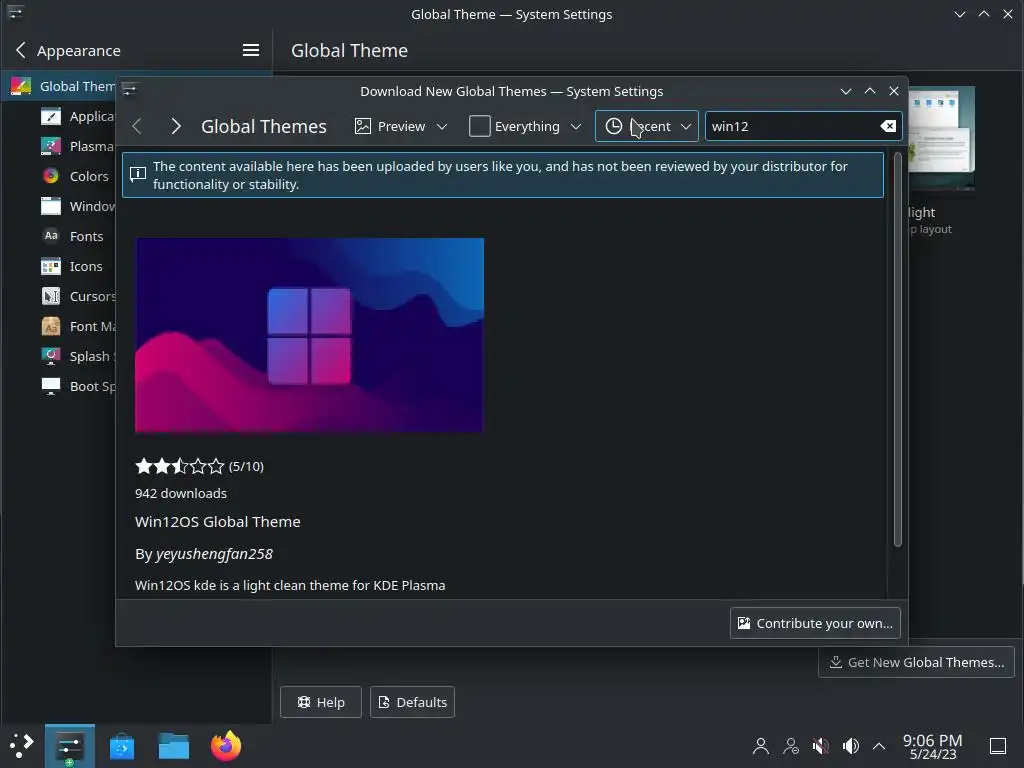Image resolution: width=1024 pixels, height=768 pixels.
Task: Click the second user switch tray icon
Action: tap(791, 746)
